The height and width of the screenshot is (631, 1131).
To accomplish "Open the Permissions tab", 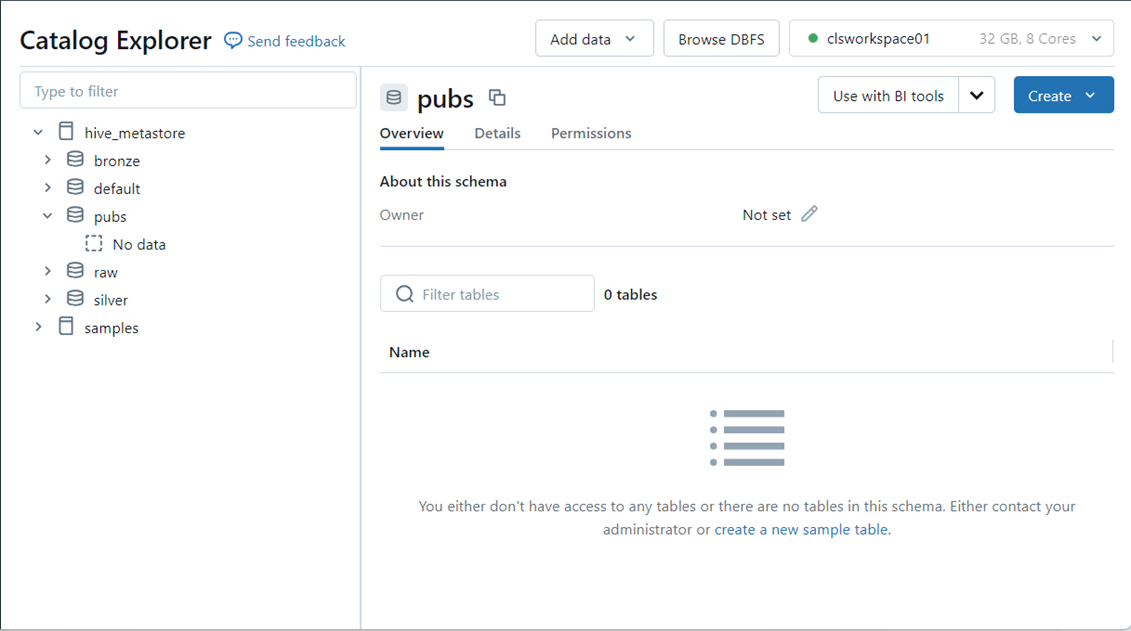I will click(x=591, y=133).
